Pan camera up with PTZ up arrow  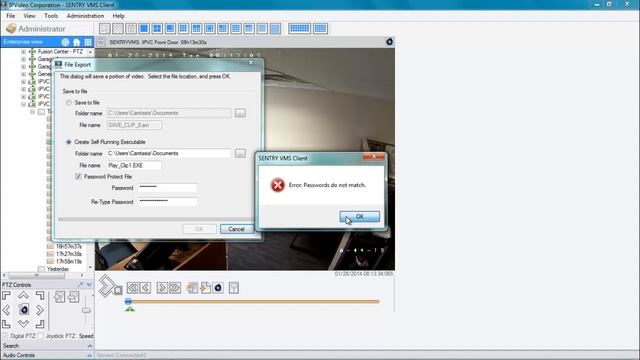(23, 295)
